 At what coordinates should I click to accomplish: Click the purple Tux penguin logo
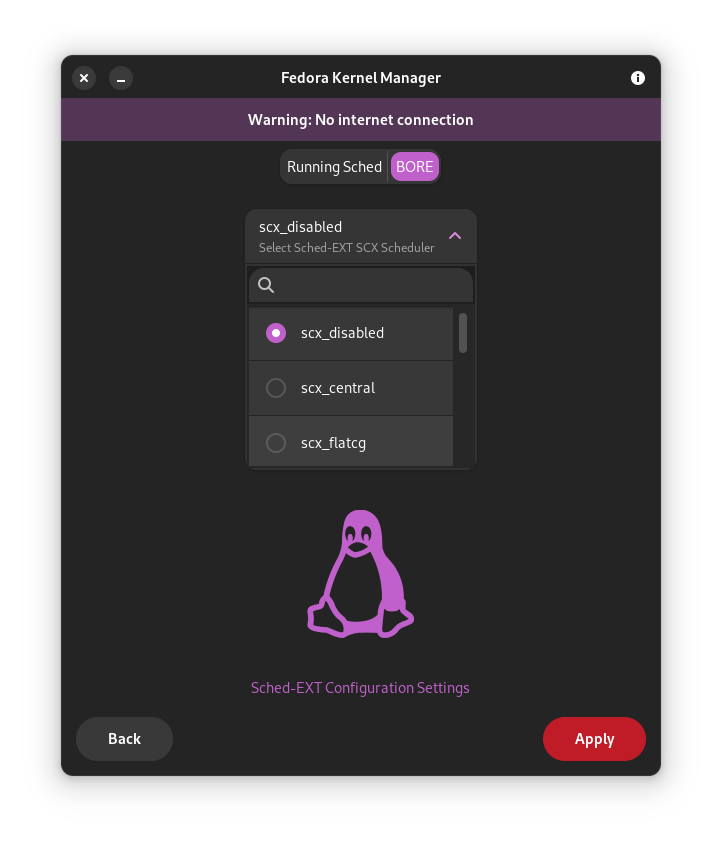coord(361,574)
